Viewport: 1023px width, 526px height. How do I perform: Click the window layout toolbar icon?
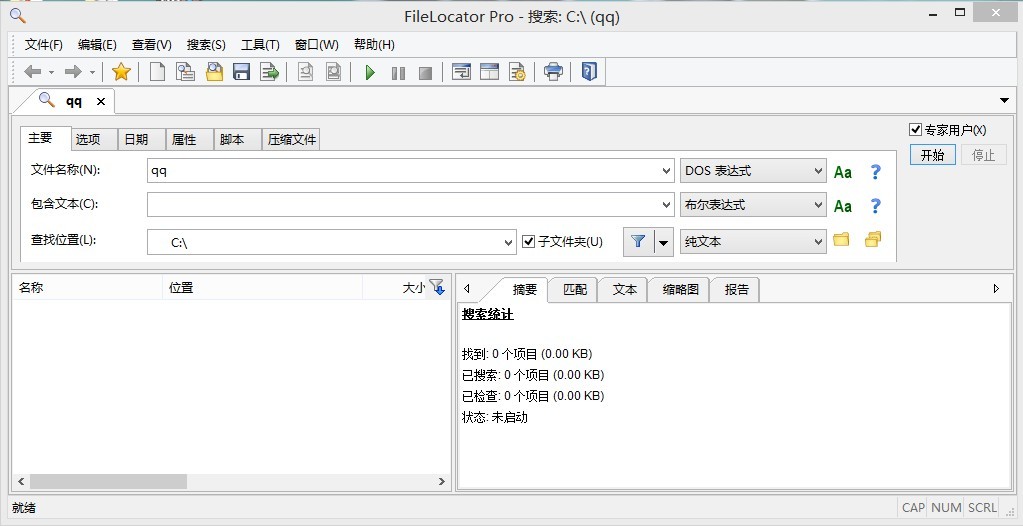point(489,72)
